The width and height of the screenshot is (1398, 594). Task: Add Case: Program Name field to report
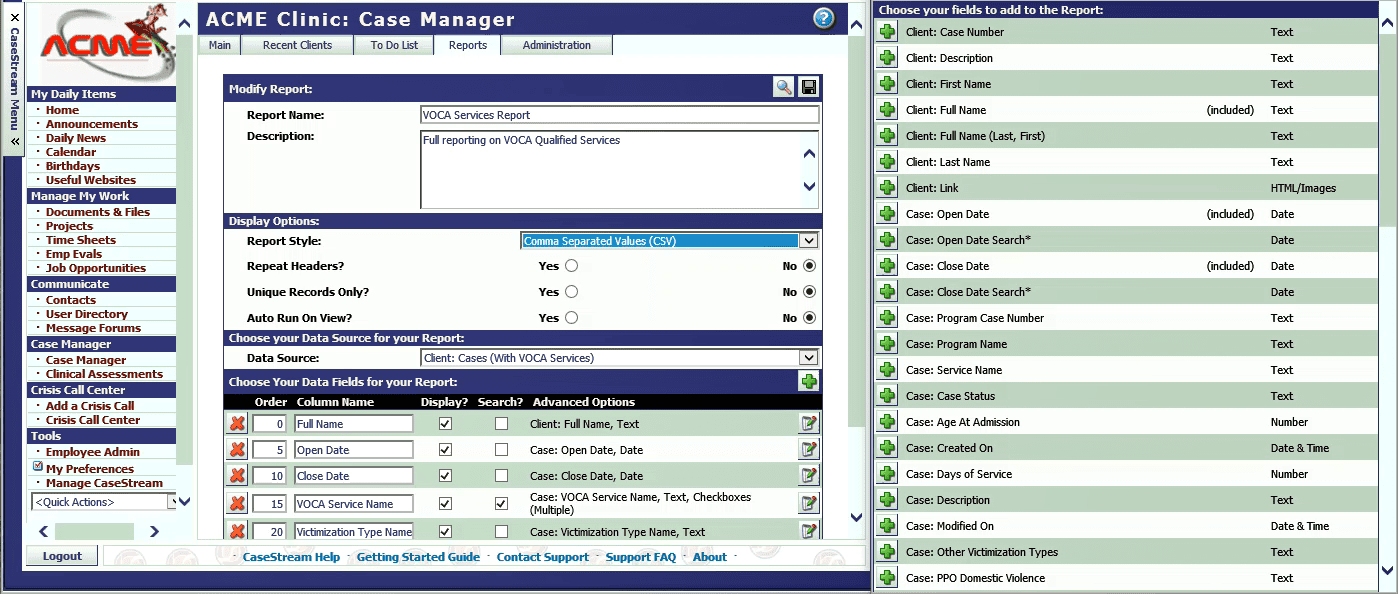click(887, 344)
